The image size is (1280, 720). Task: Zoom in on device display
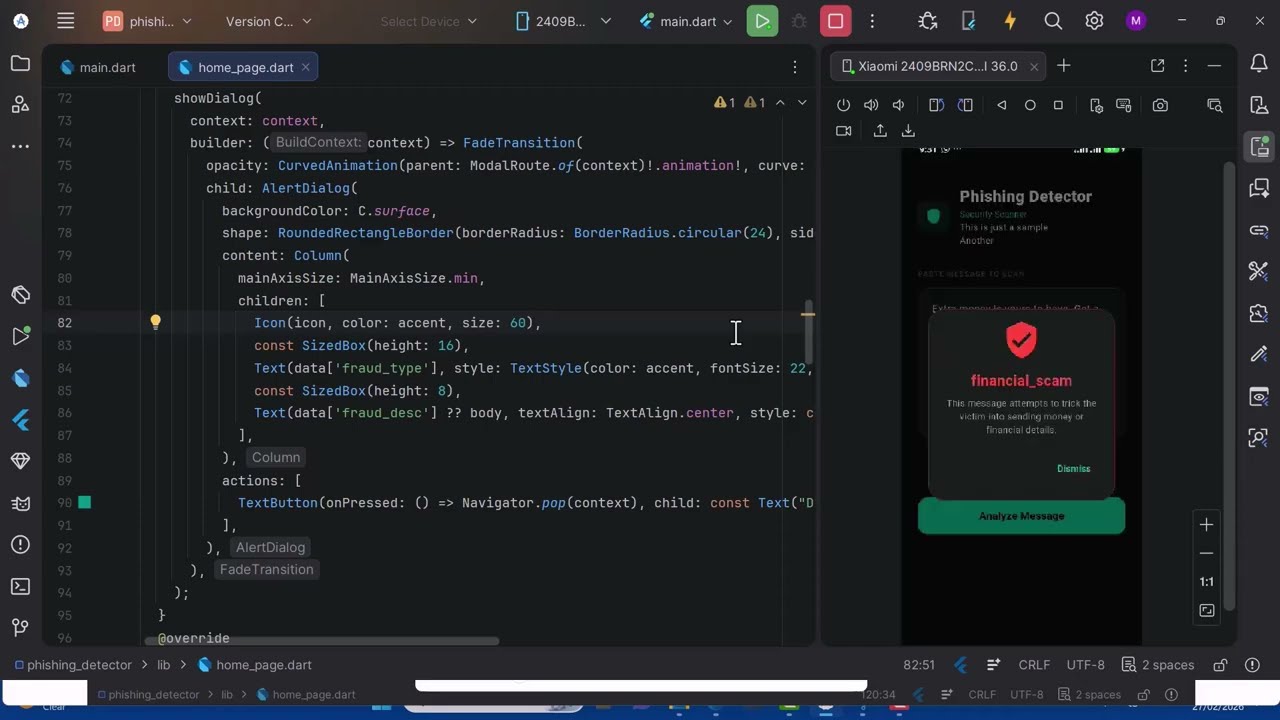click(1206, 525)
